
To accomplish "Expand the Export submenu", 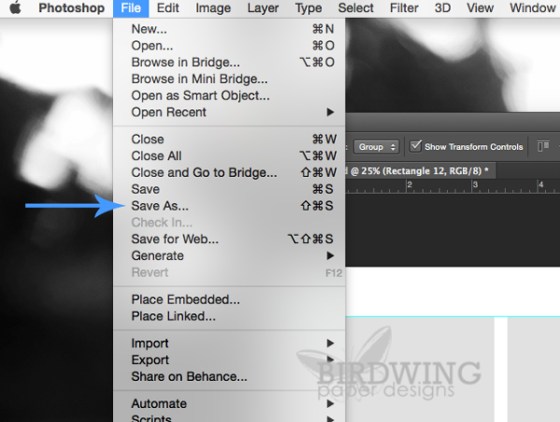I will [229, 360].
